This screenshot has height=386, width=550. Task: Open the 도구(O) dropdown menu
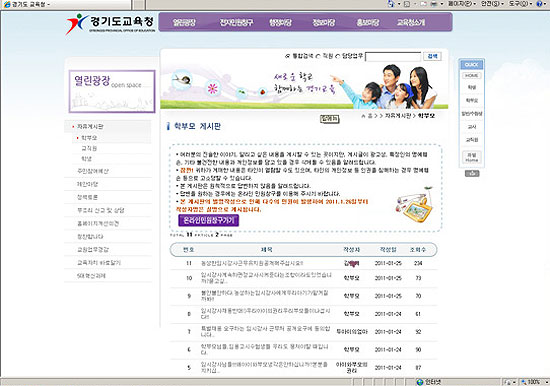tap(521, 4)
